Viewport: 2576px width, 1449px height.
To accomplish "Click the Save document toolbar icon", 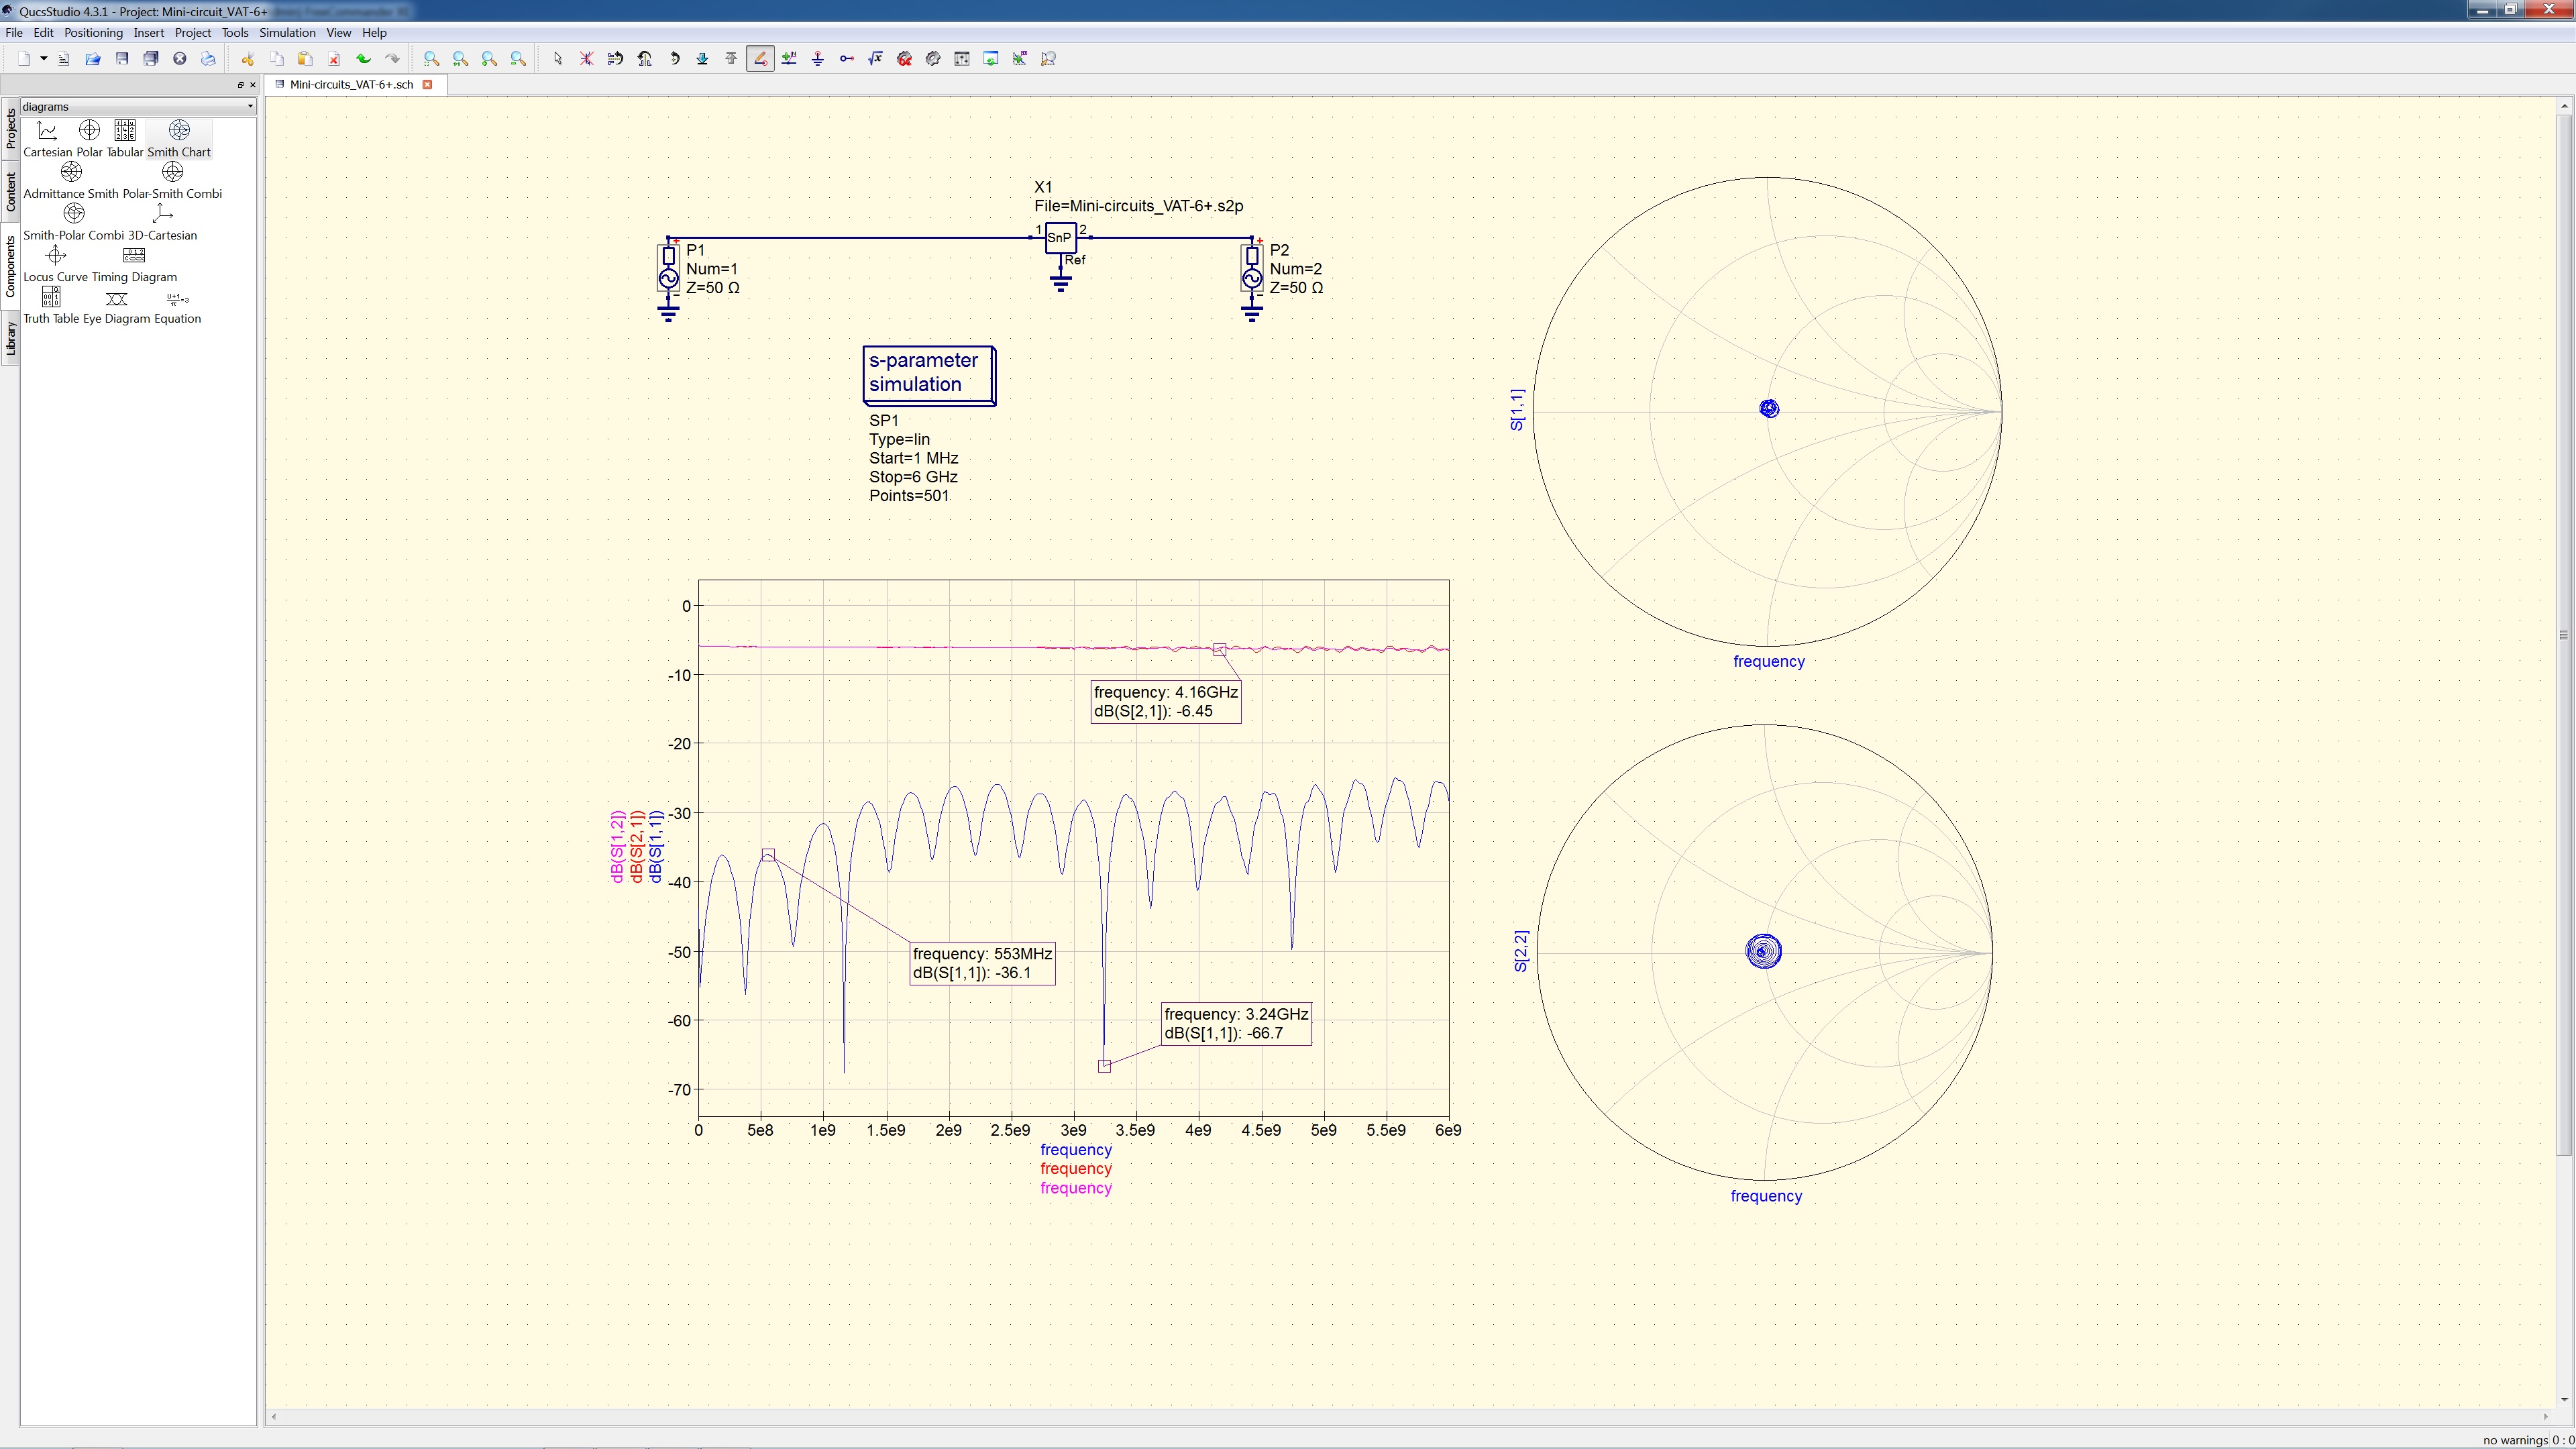I will (122, 59).
